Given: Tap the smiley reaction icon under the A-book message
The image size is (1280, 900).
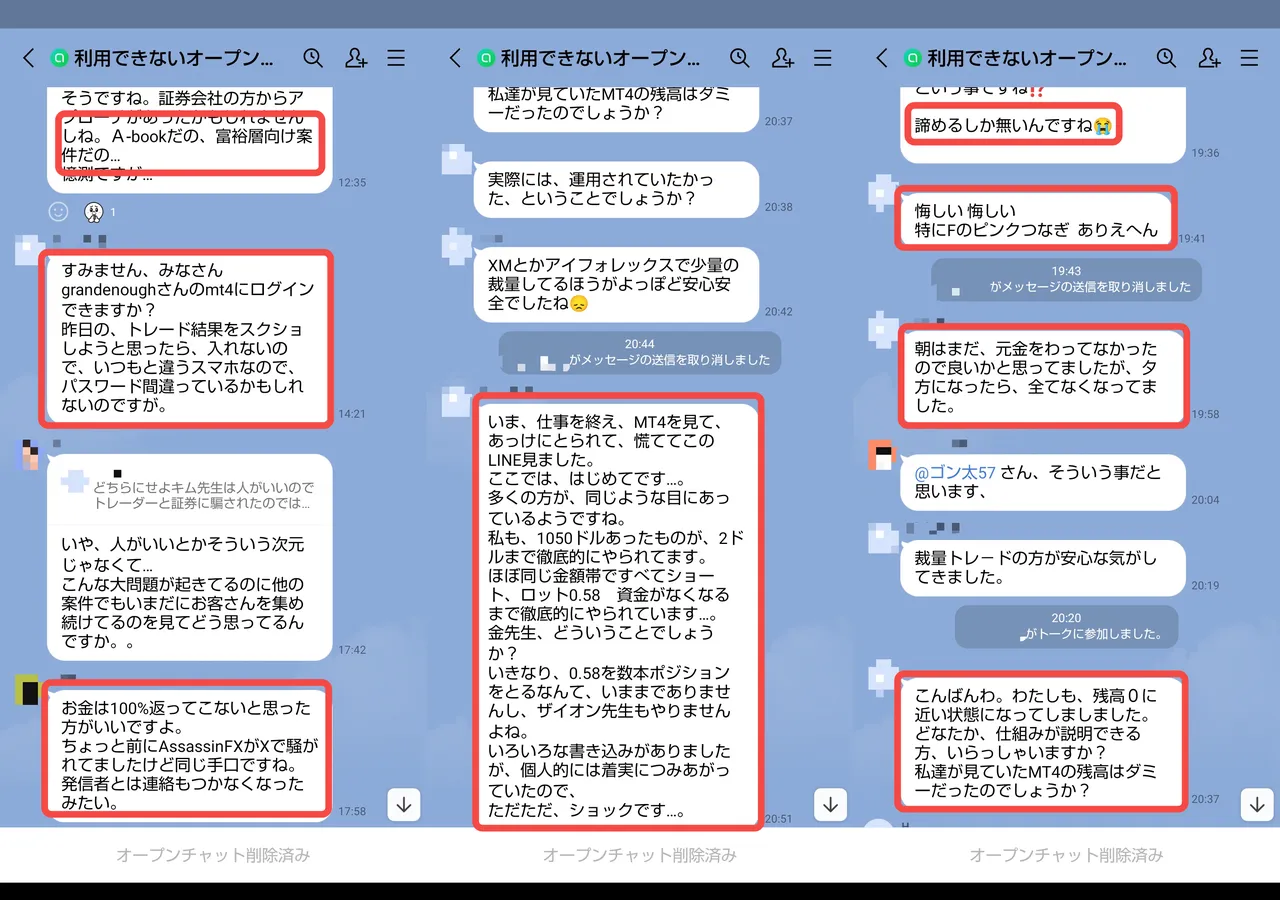Looking at the screenshot, I should tap(59, 212).
